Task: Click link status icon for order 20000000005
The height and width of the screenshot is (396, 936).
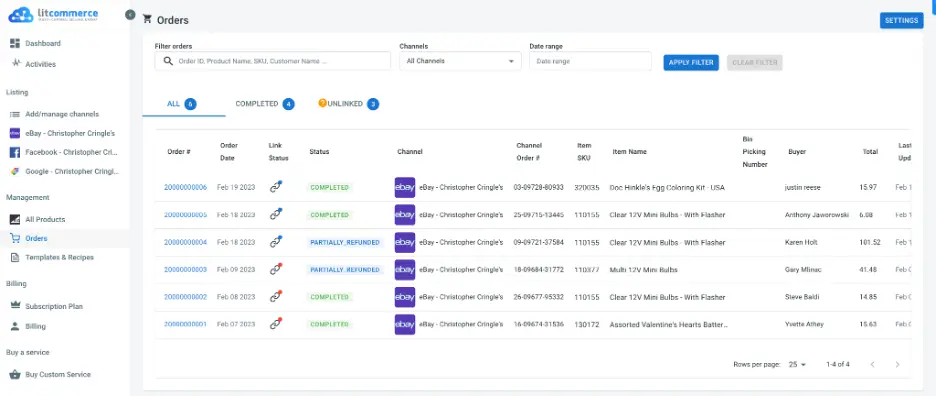Action: [x=275, y=214]
